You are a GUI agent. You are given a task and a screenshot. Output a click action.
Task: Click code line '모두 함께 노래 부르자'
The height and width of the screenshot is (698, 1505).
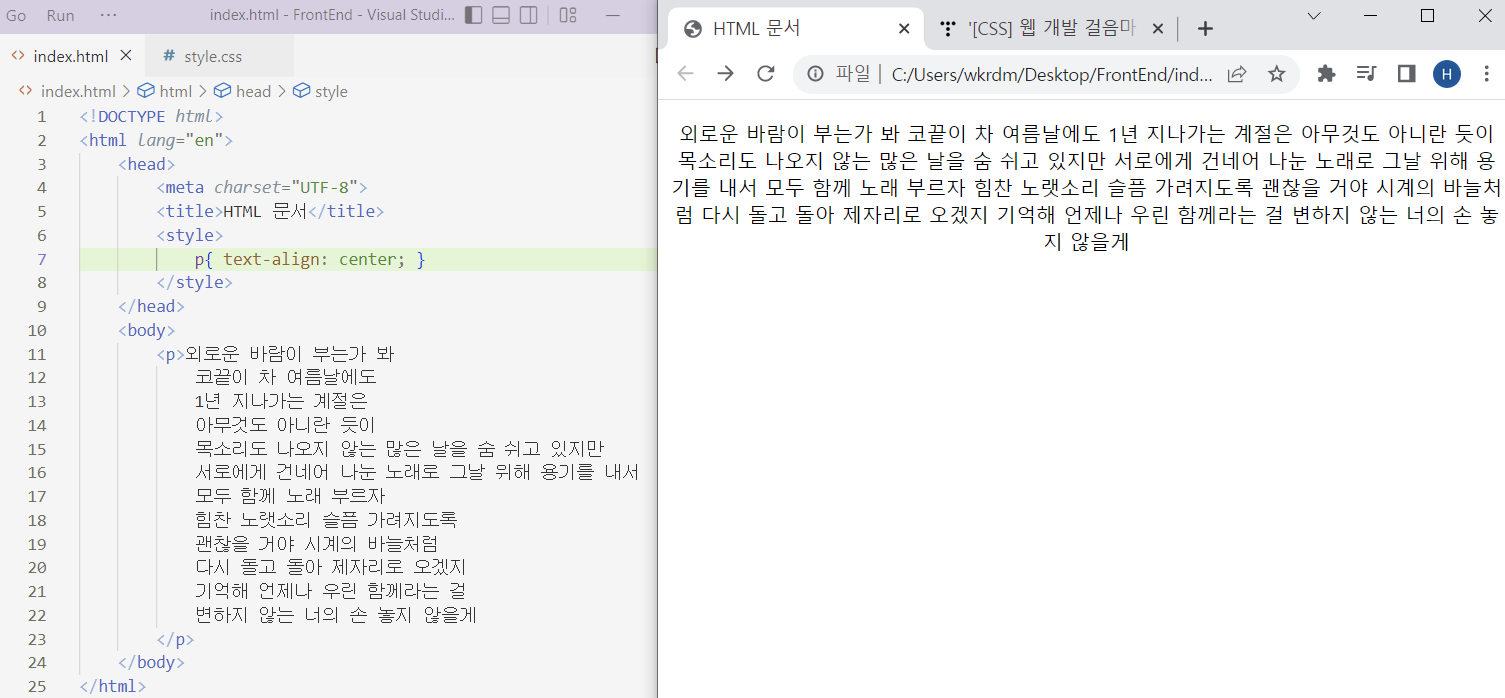tap(290, 496)
